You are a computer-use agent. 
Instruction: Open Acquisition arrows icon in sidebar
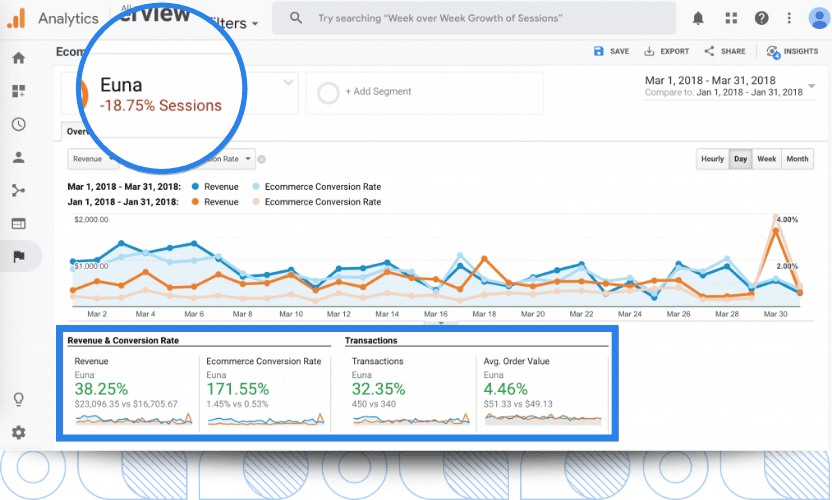19,191
